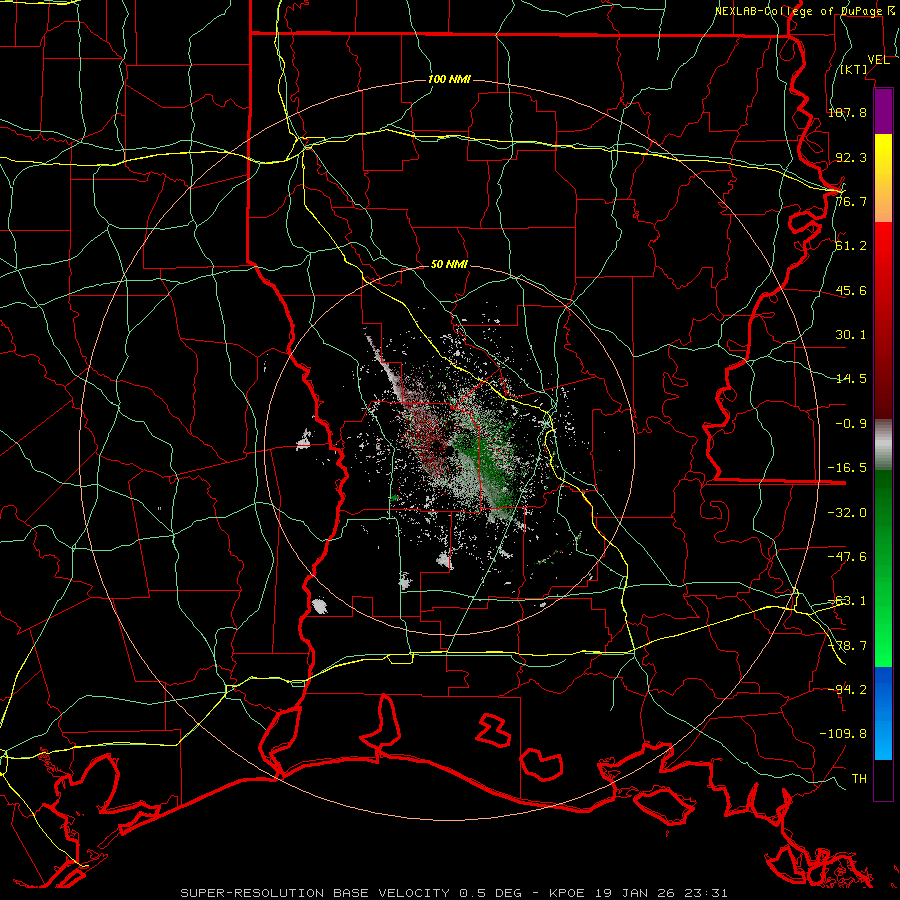Click the purple segment of the velocity color bar

coord(883,111)
